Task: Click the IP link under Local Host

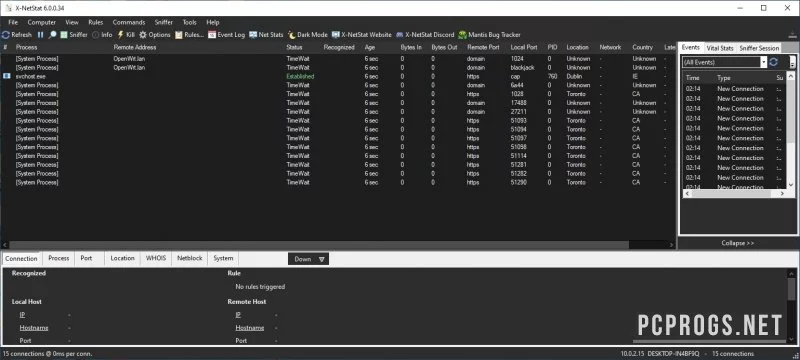Action: (x=22, y=315)
